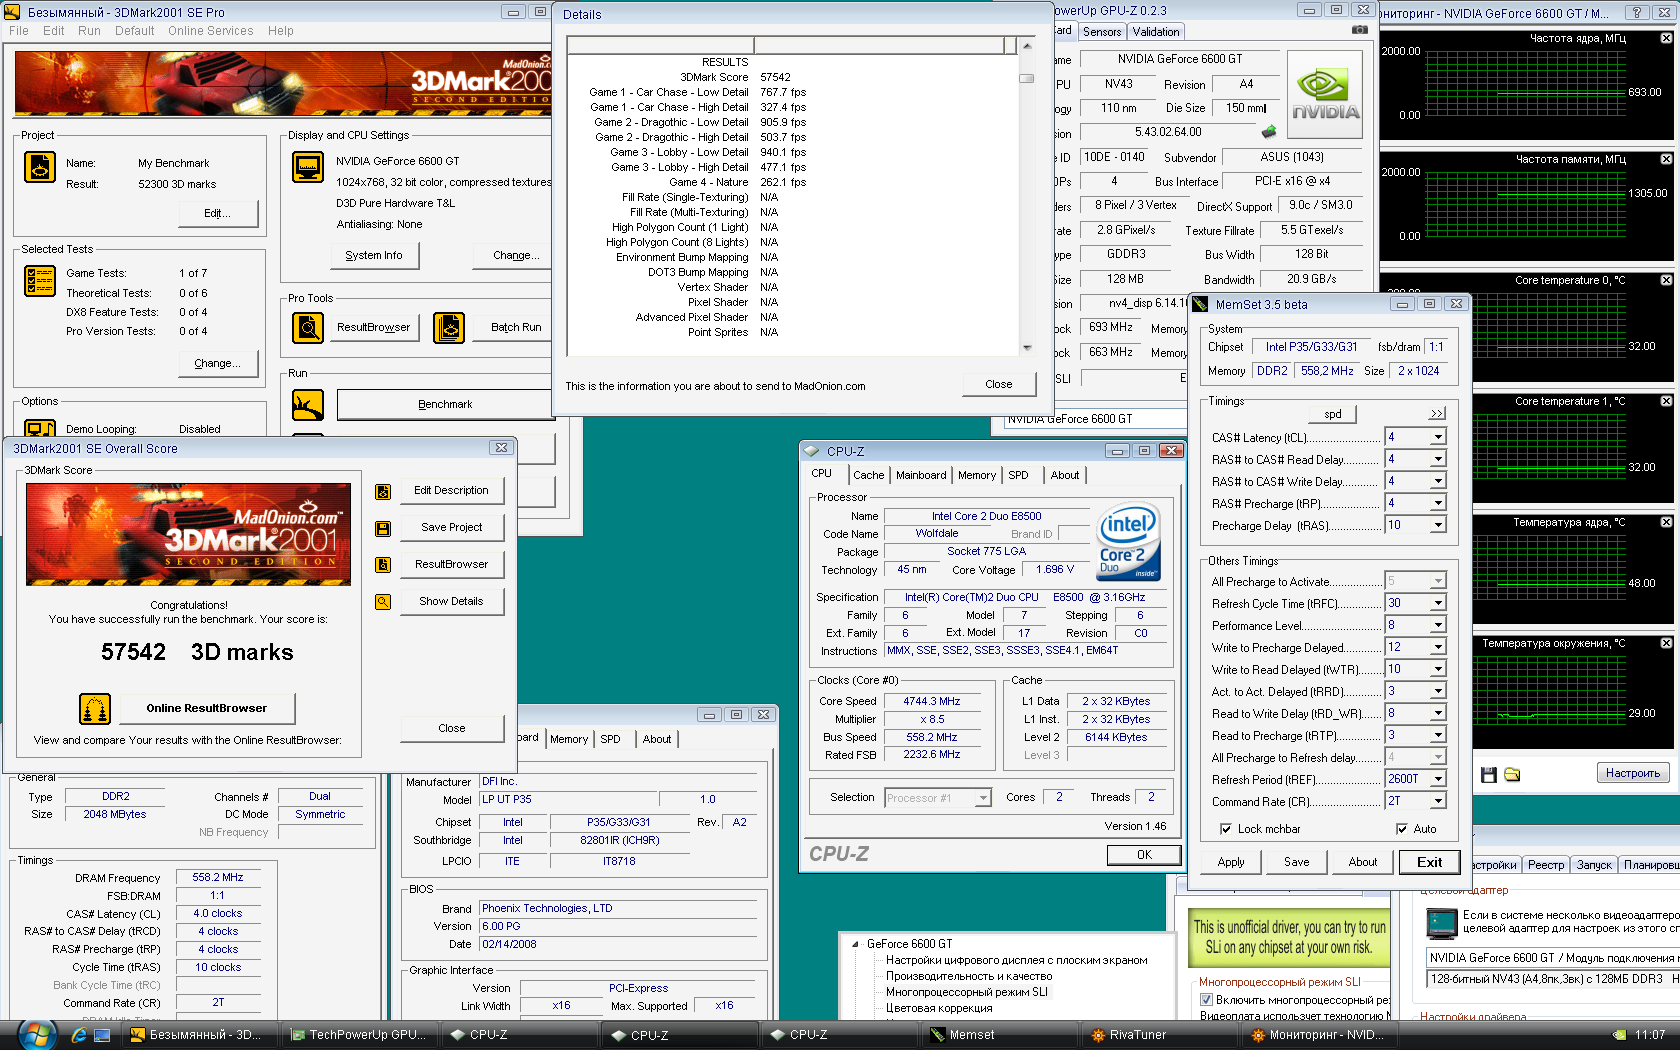Image resolution: width=1680 pixels, height=1050 pixels.
Task: Close the Core temperature 1 graph
Action: click(x=1666, y=401)
